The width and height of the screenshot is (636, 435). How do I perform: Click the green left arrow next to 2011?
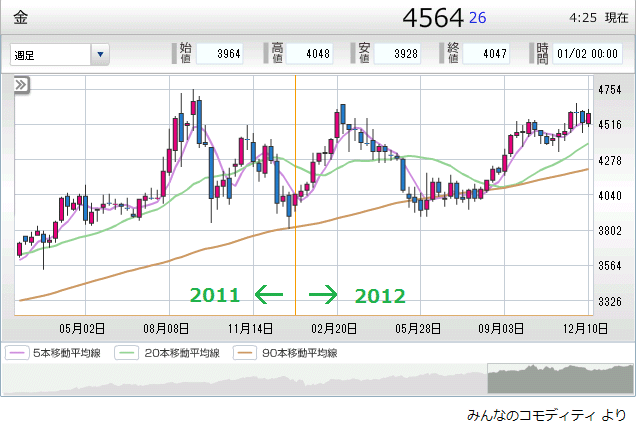tap(268, 294)
